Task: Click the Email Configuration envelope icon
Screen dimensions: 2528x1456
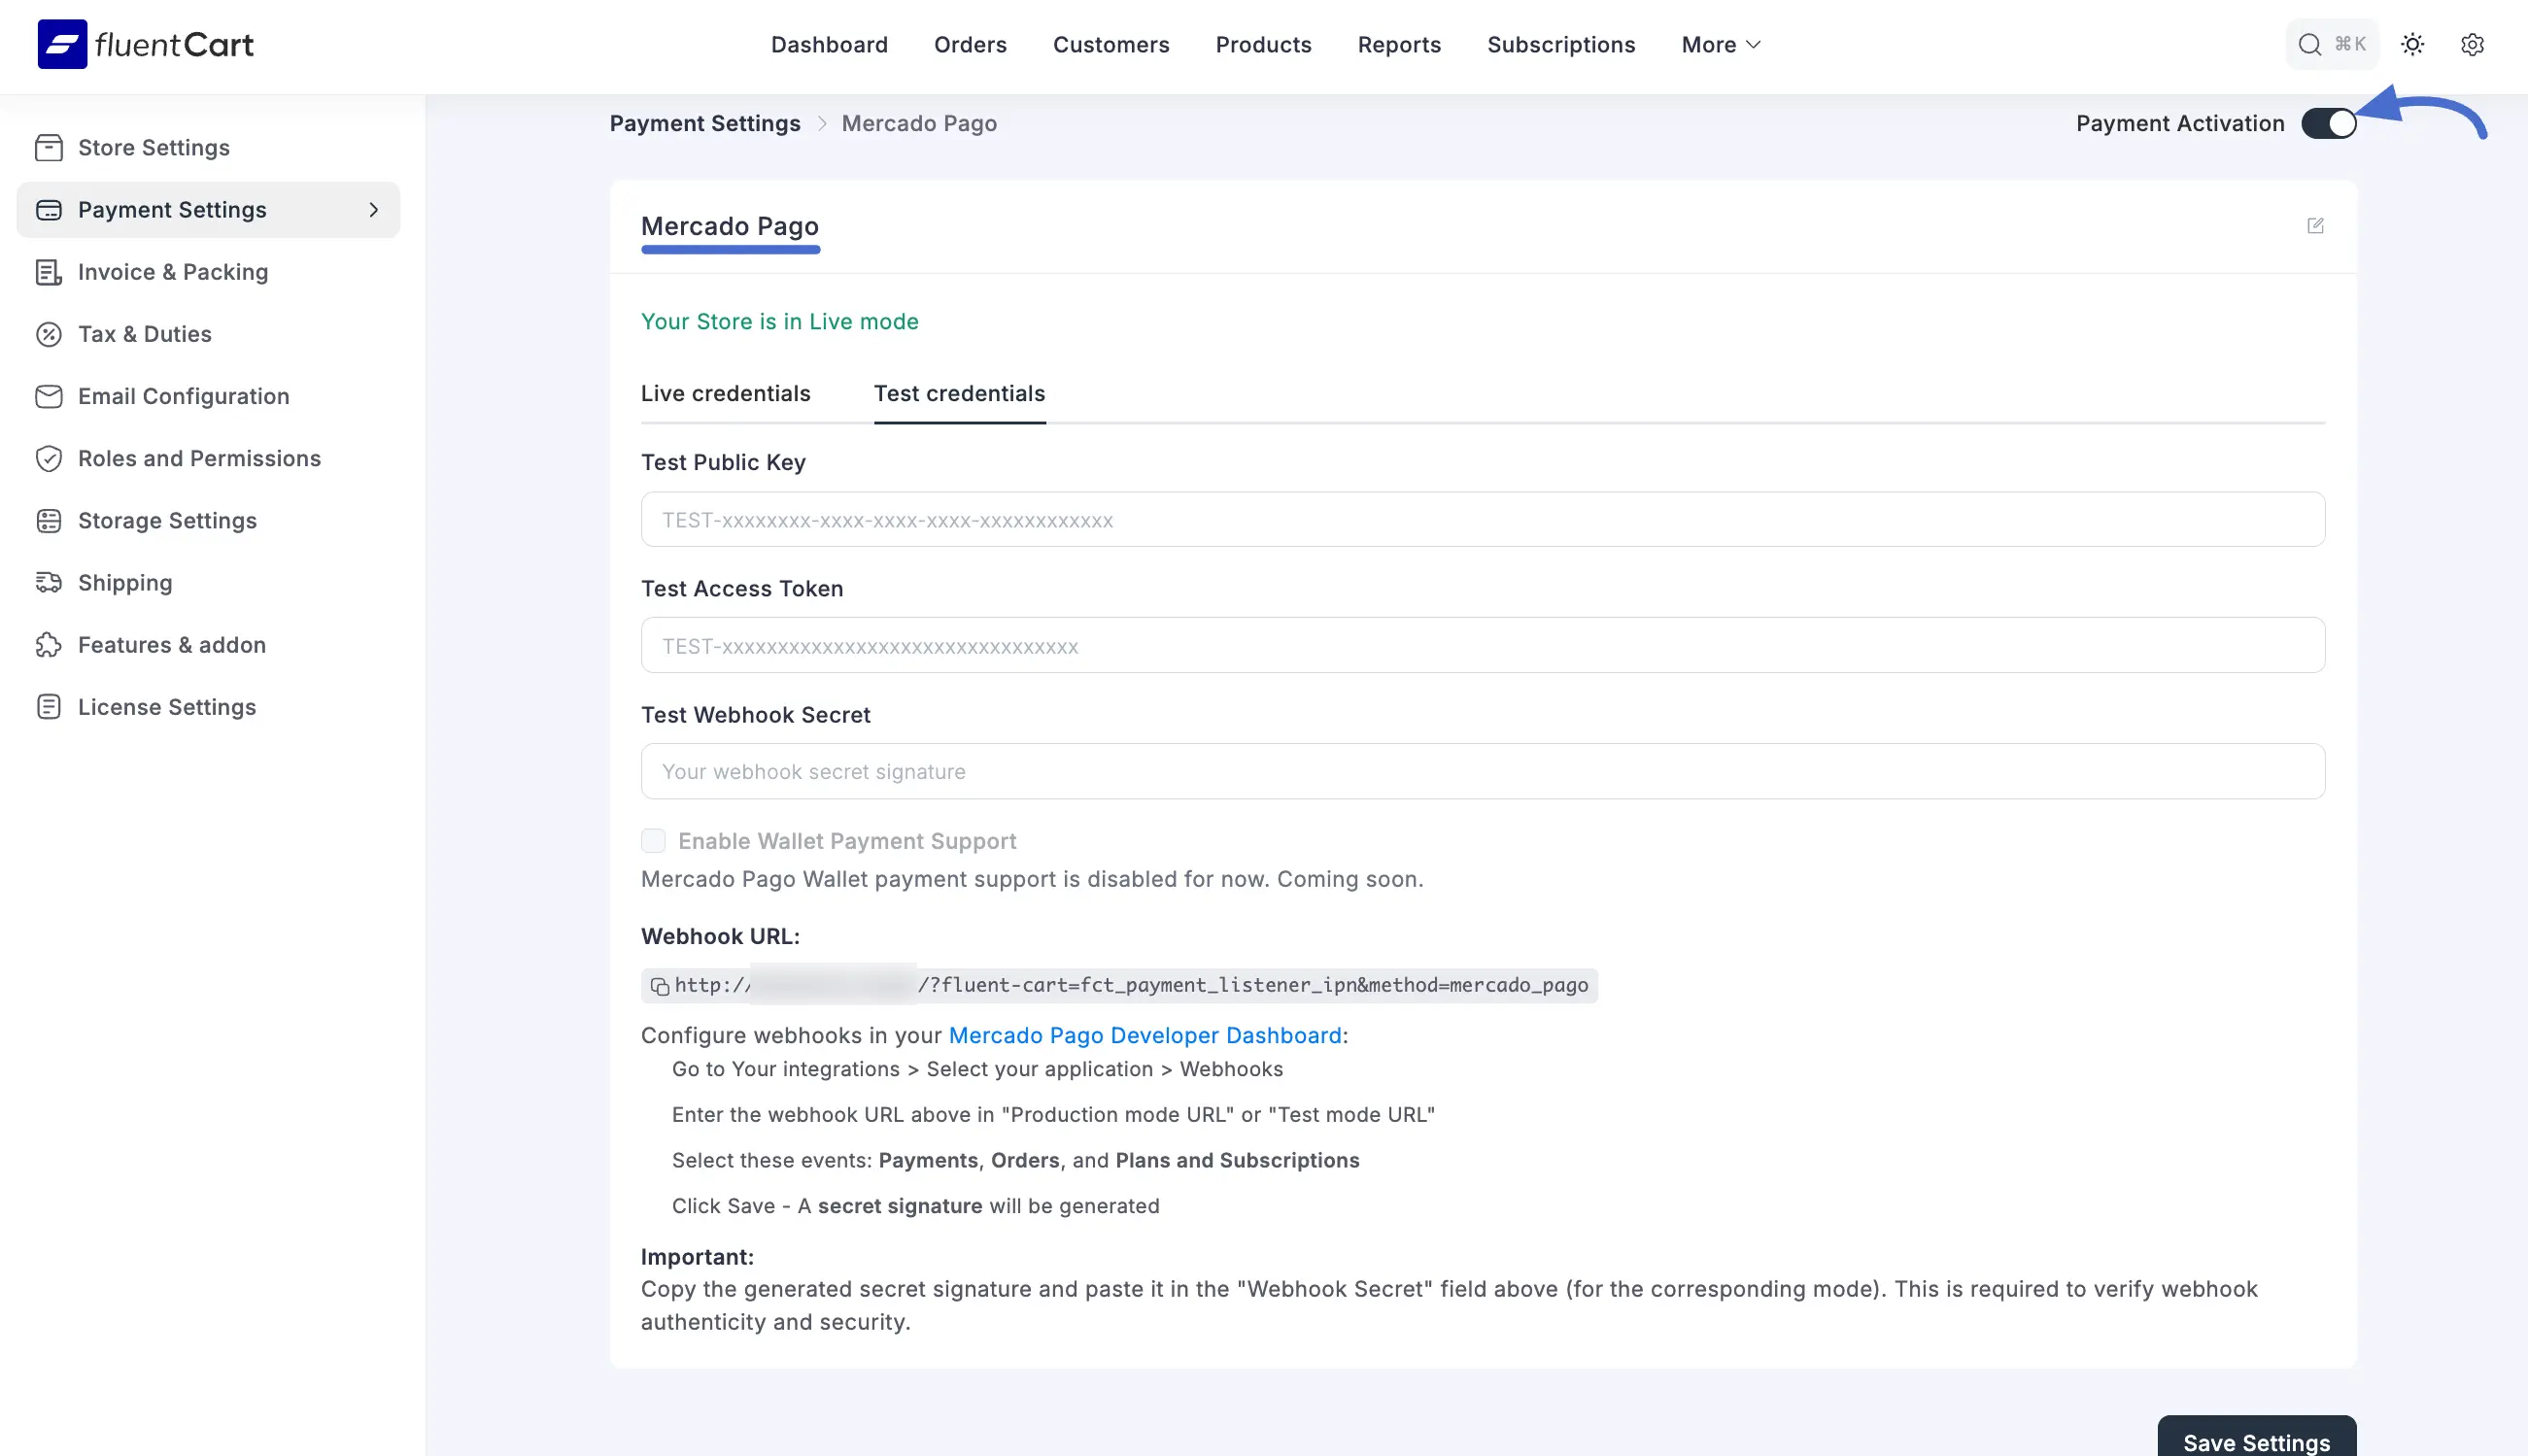Action: pyautogui.click(x=50, y=396)
